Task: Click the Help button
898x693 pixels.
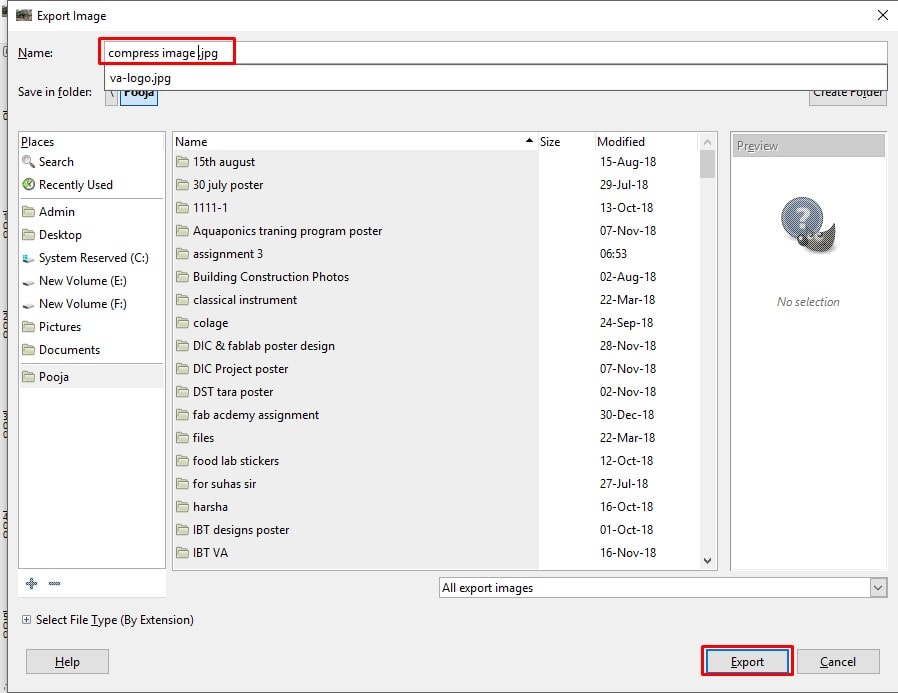Action: point(67,662)
